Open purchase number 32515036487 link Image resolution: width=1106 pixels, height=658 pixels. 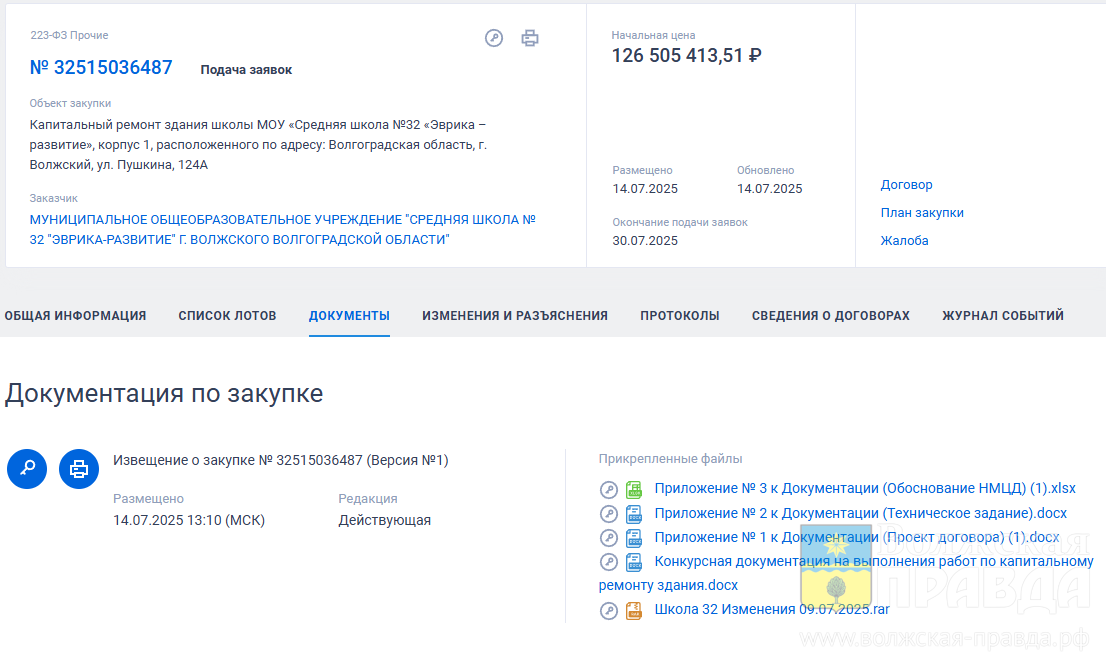[101, 68]
